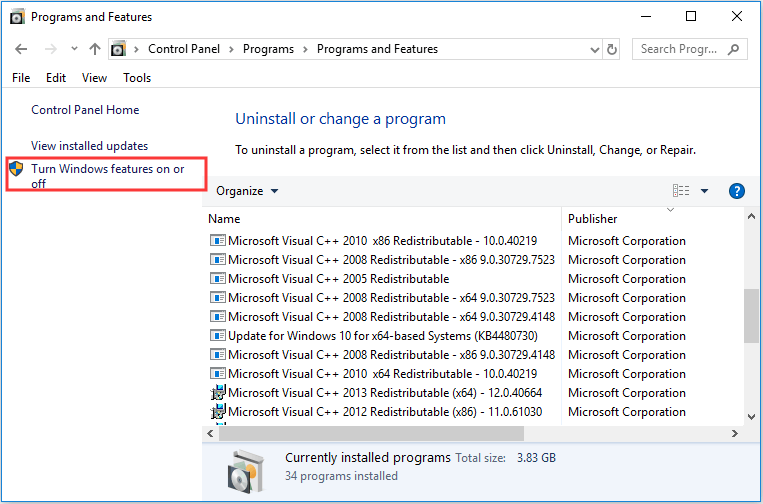This screenshot has height=504, width=763.
Task: Click the Programs and Features title icon
Action: [x=17, y=17]
